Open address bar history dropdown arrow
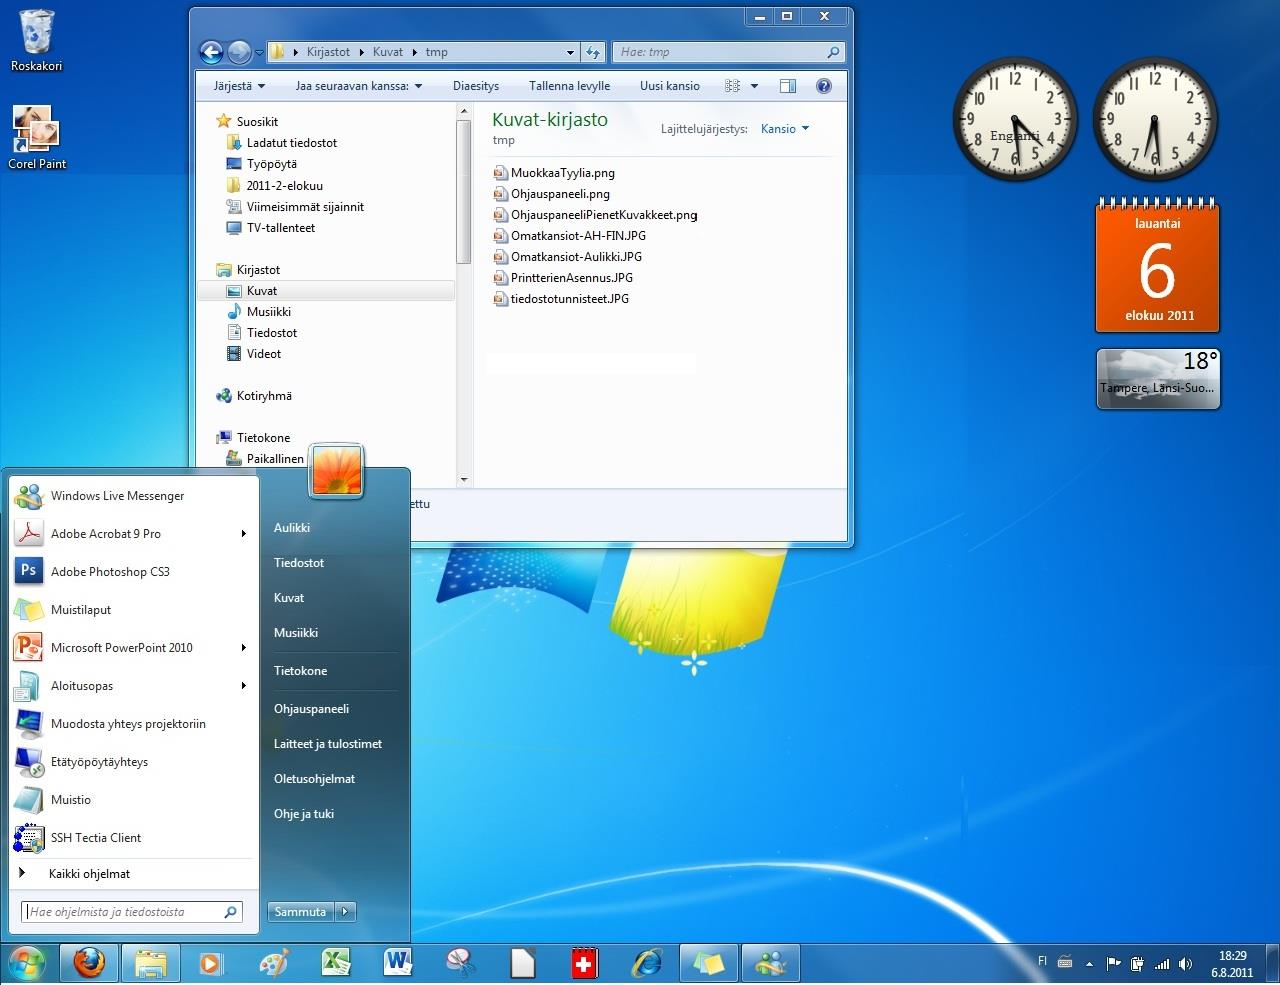The height and width of the screenshot is (985, 1280). [570, 52]
